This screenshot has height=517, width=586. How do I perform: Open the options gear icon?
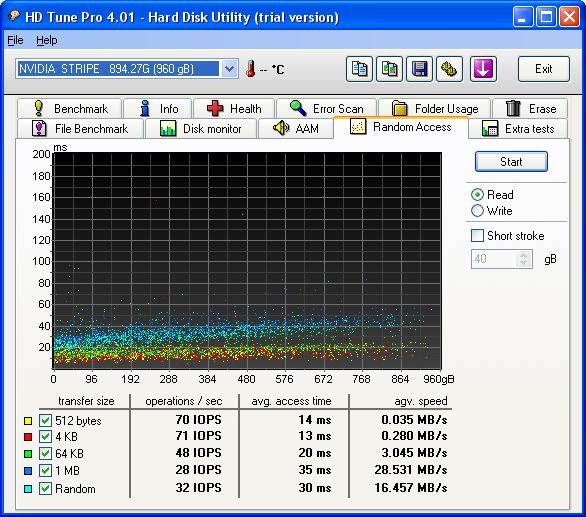click(x=450, y=69)
